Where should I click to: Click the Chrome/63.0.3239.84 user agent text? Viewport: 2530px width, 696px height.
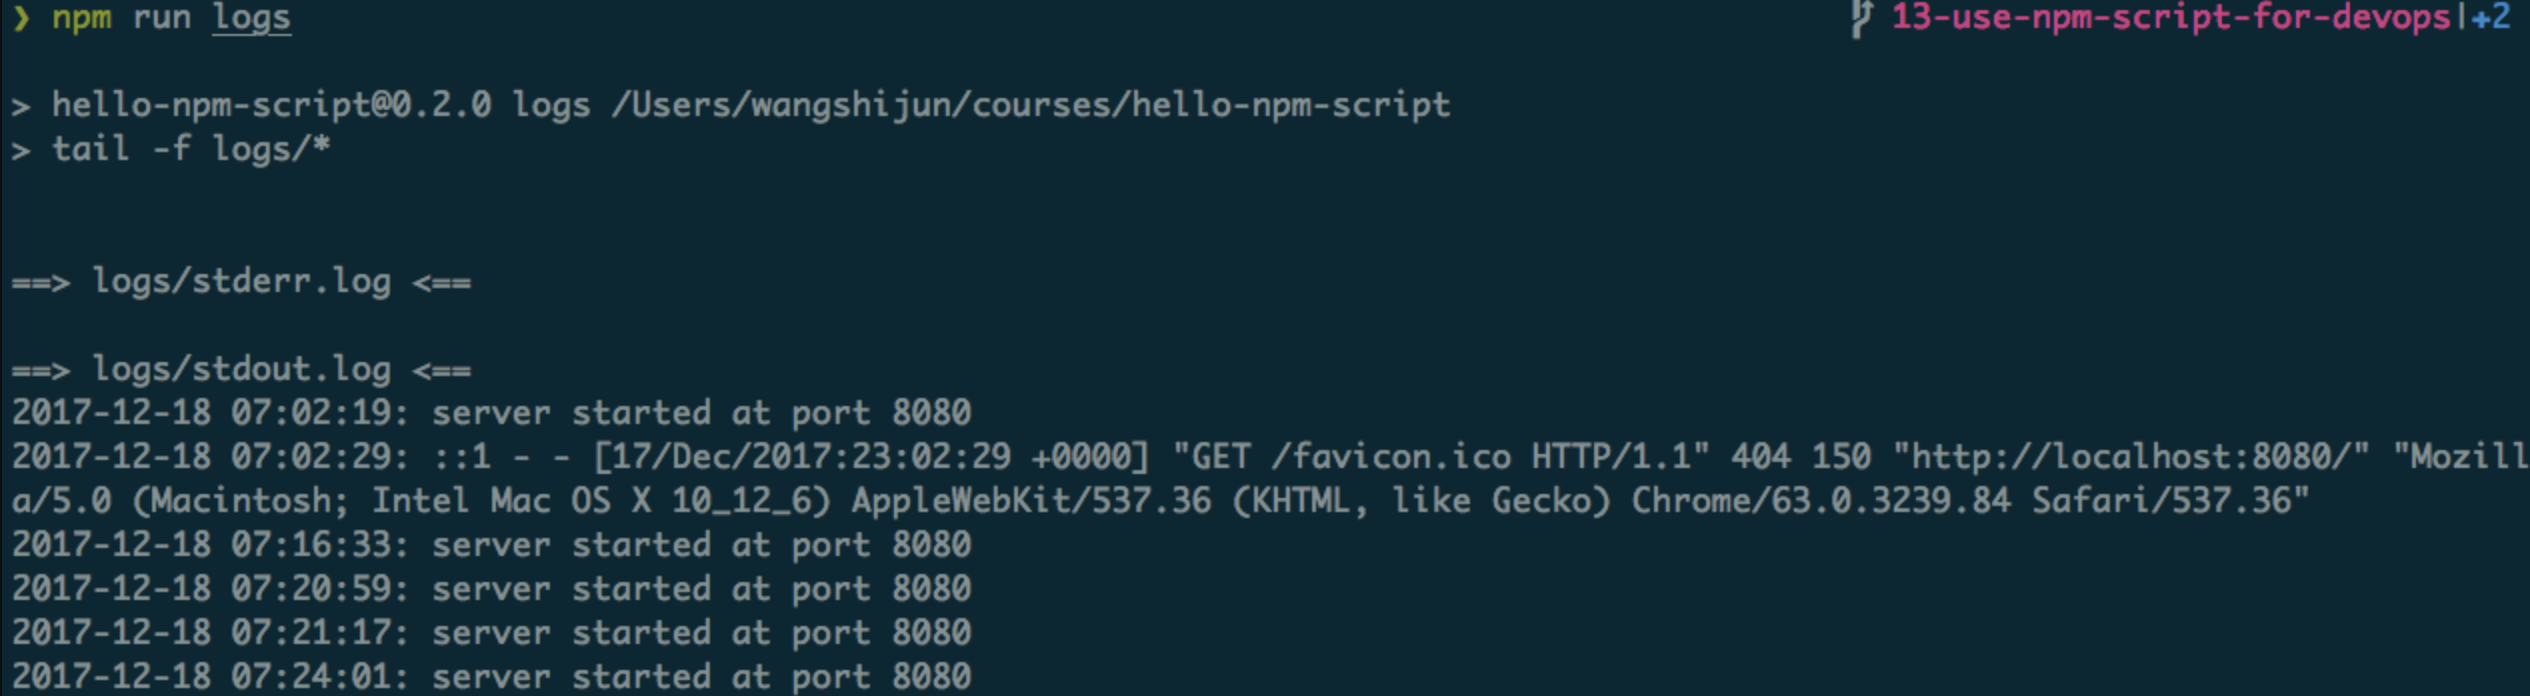tap(1820, 500)
